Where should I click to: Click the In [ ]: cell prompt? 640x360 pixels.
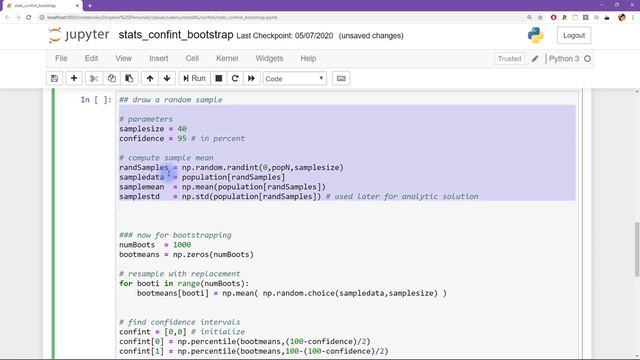click(x=96, y=100)
